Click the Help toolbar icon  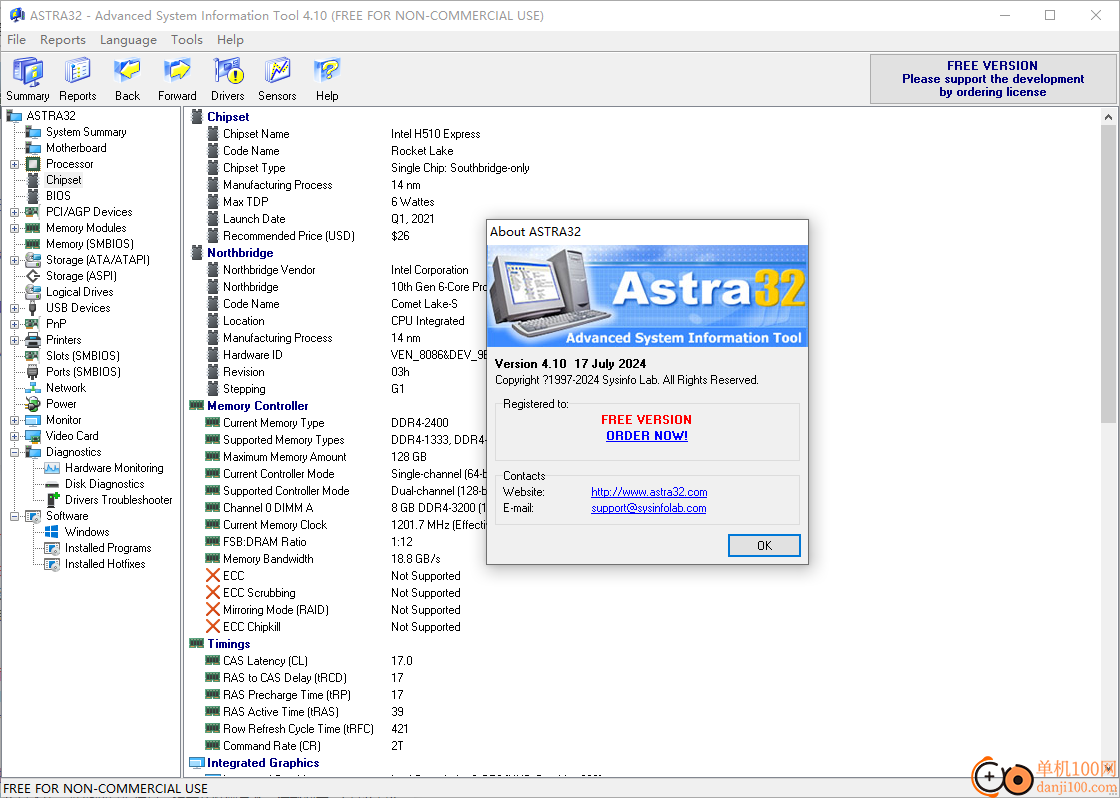(x=327, y=80)
